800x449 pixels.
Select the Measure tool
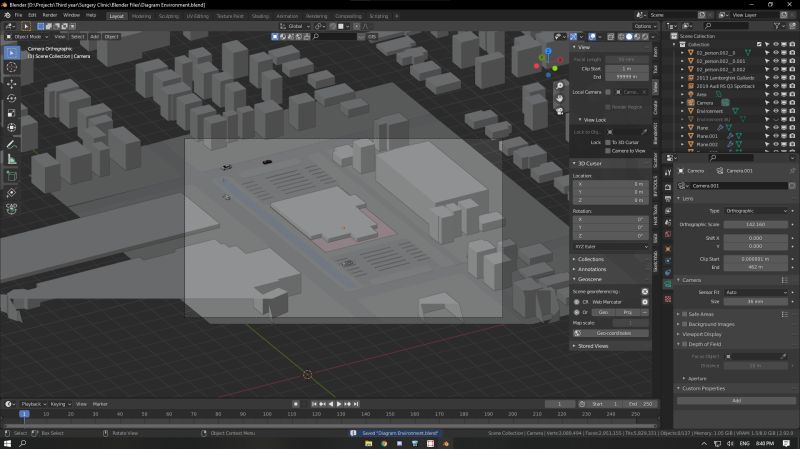pos(12,160)
